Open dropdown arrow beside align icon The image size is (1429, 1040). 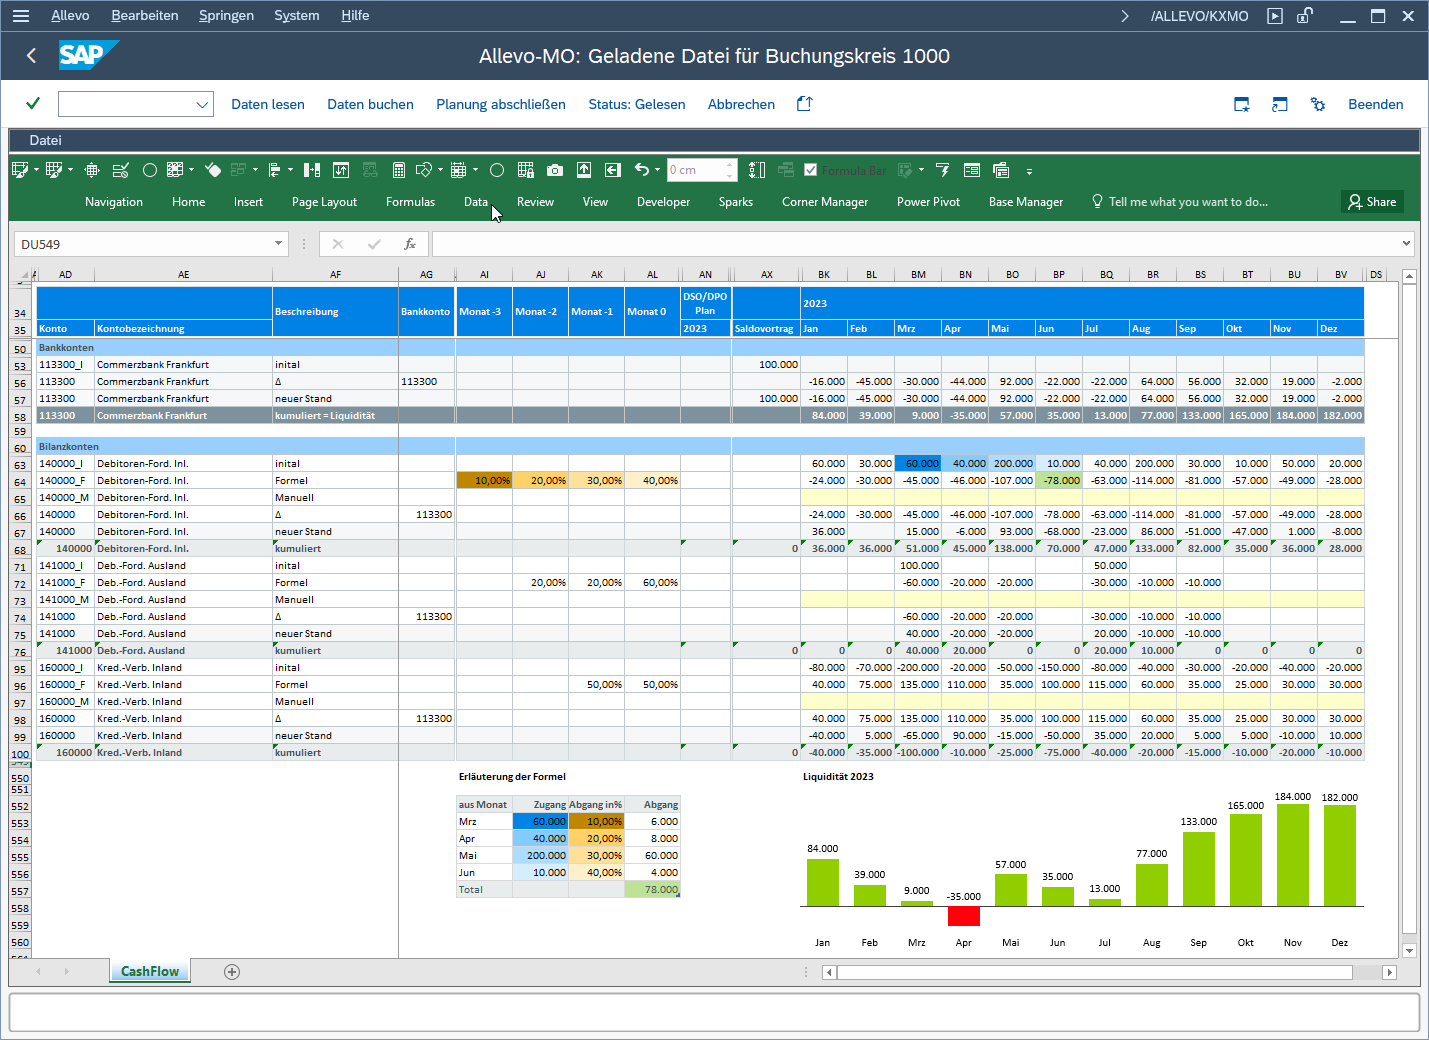click(290, 170)
